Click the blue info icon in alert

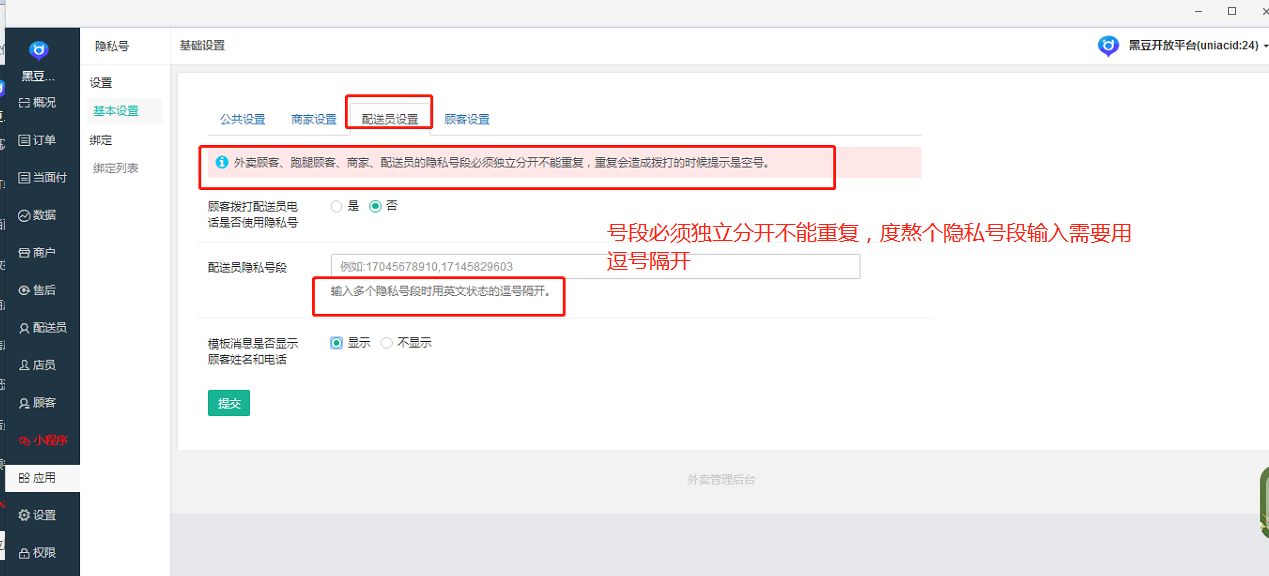(222, 162)
